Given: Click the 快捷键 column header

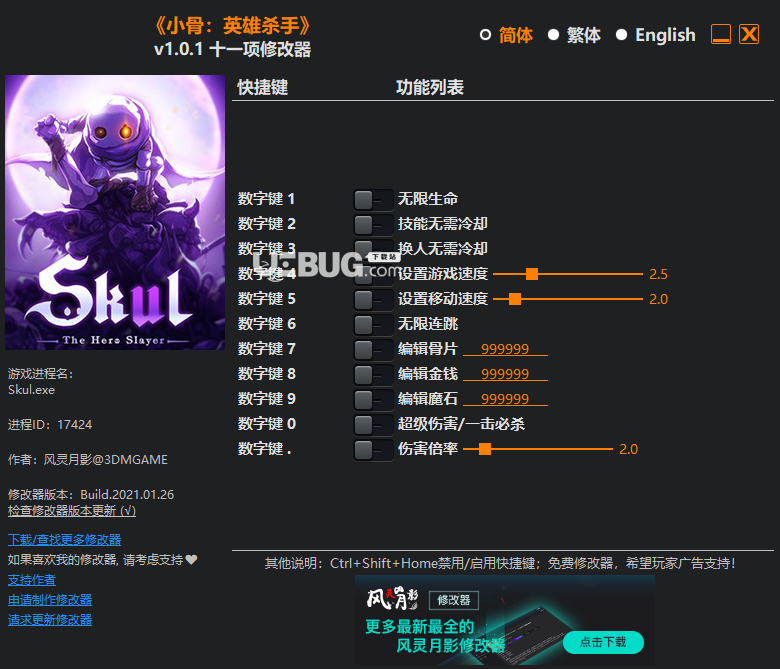Looking at the screenshot, I should point(263,88).
